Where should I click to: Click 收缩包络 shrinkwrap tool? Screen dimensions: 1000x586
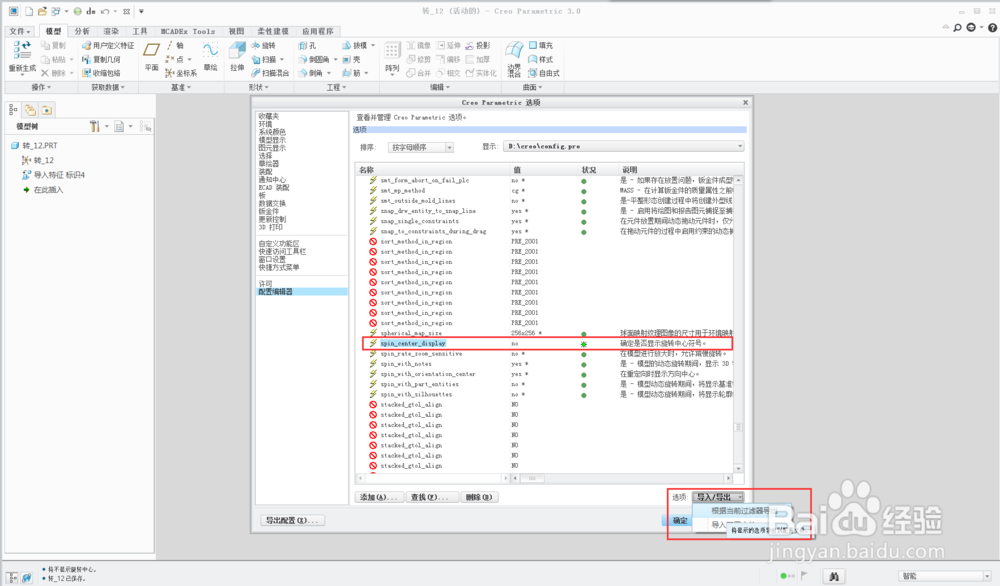tap(101, 73)
